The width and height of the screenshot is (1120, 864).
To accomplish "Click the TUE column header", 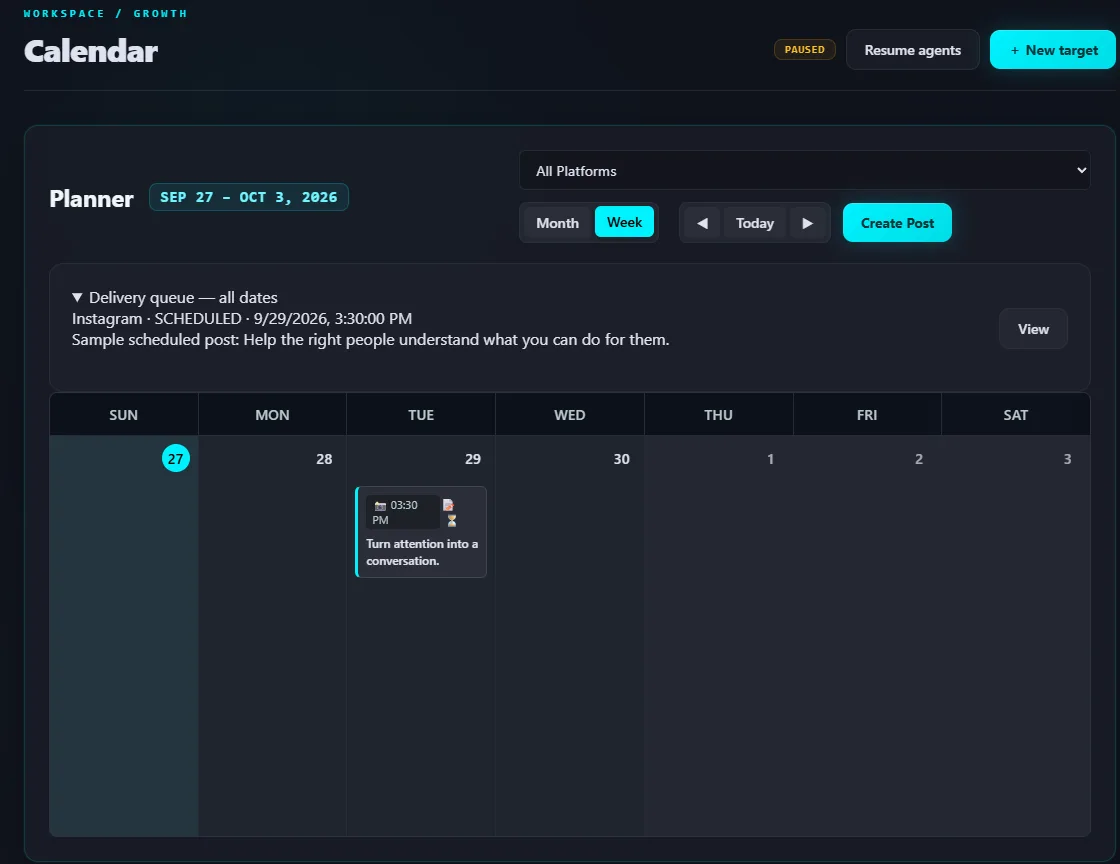I will click(x=421, y=415).
